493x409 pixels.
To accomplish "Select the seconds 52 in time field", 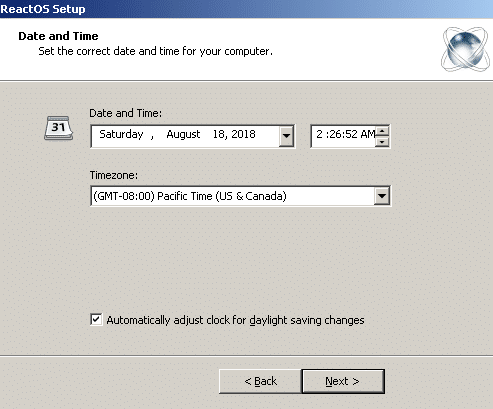I will pyautogui.click(x=350, y=134).
